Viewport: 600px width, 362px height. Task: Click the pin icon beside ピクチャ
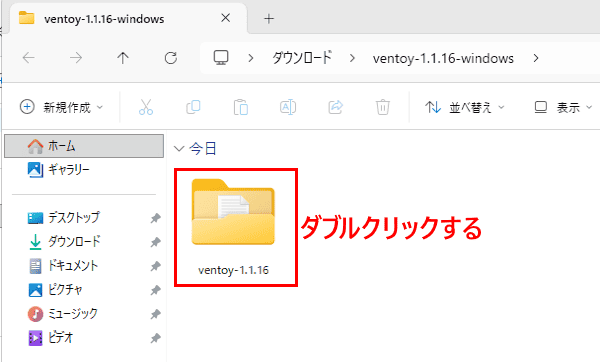155,290
